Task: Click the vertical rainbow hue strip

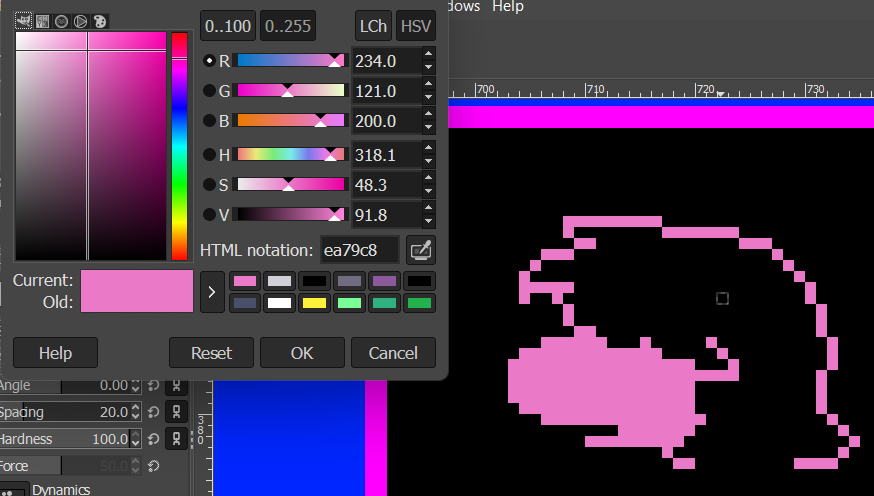Action: pos(179,146)
